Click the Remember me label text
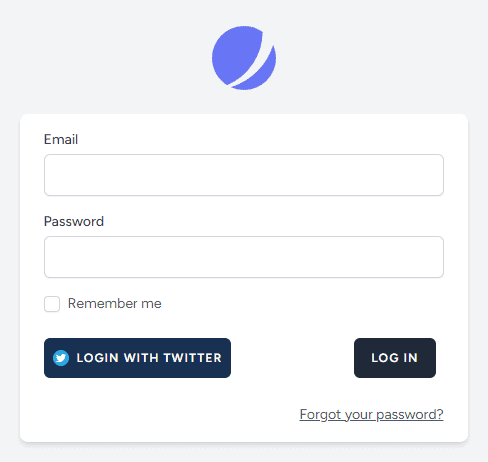 click(115, 303)
